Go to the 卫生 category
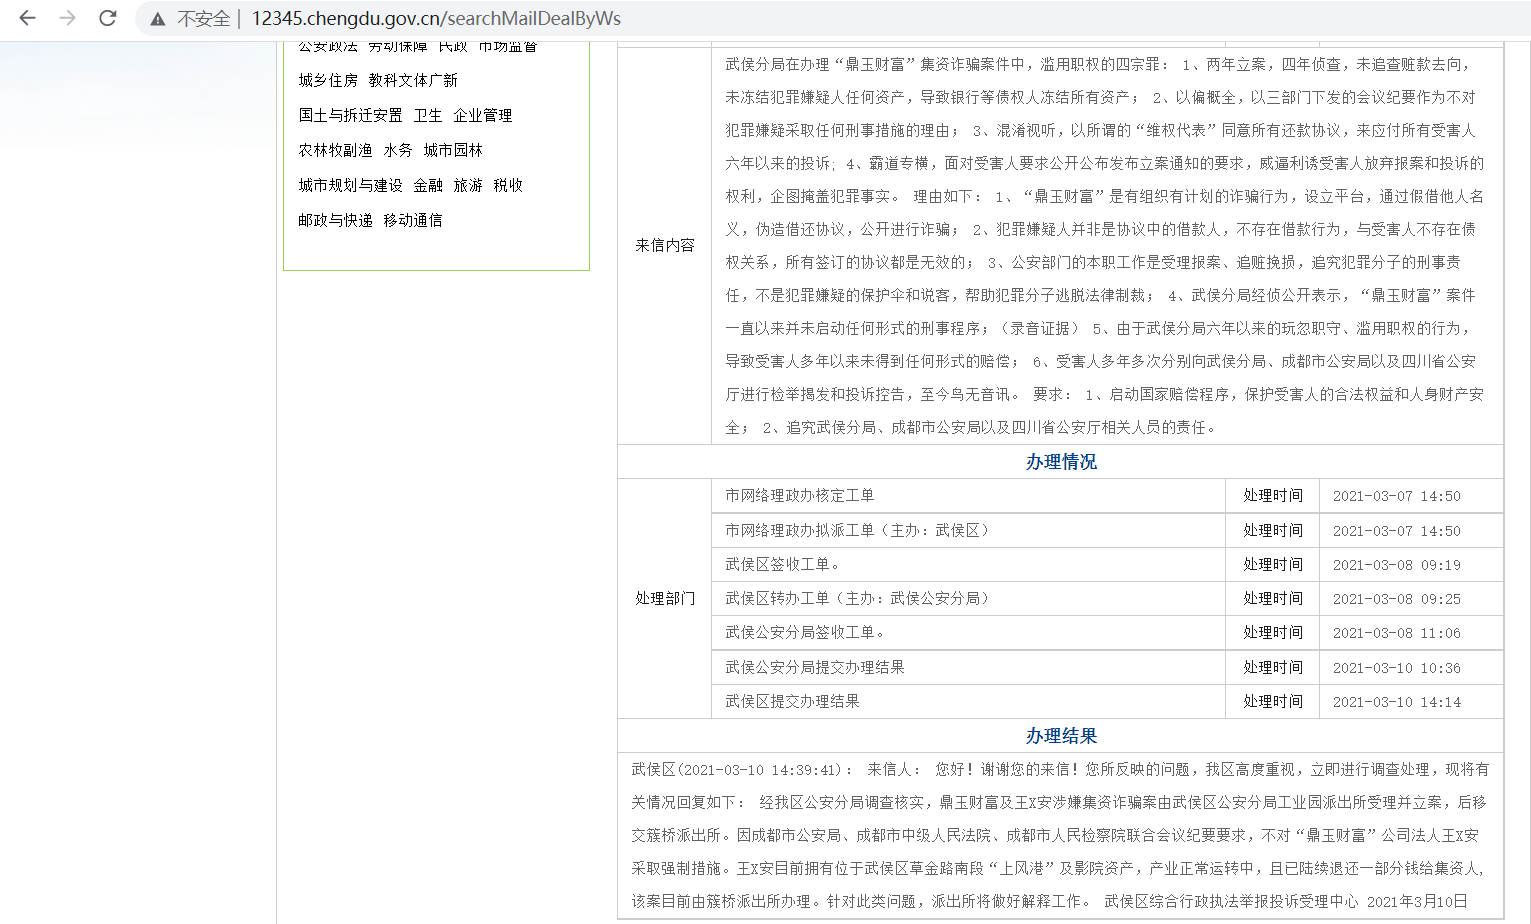This screenshot has height=924, width=1531. click(x=427, y=115)
